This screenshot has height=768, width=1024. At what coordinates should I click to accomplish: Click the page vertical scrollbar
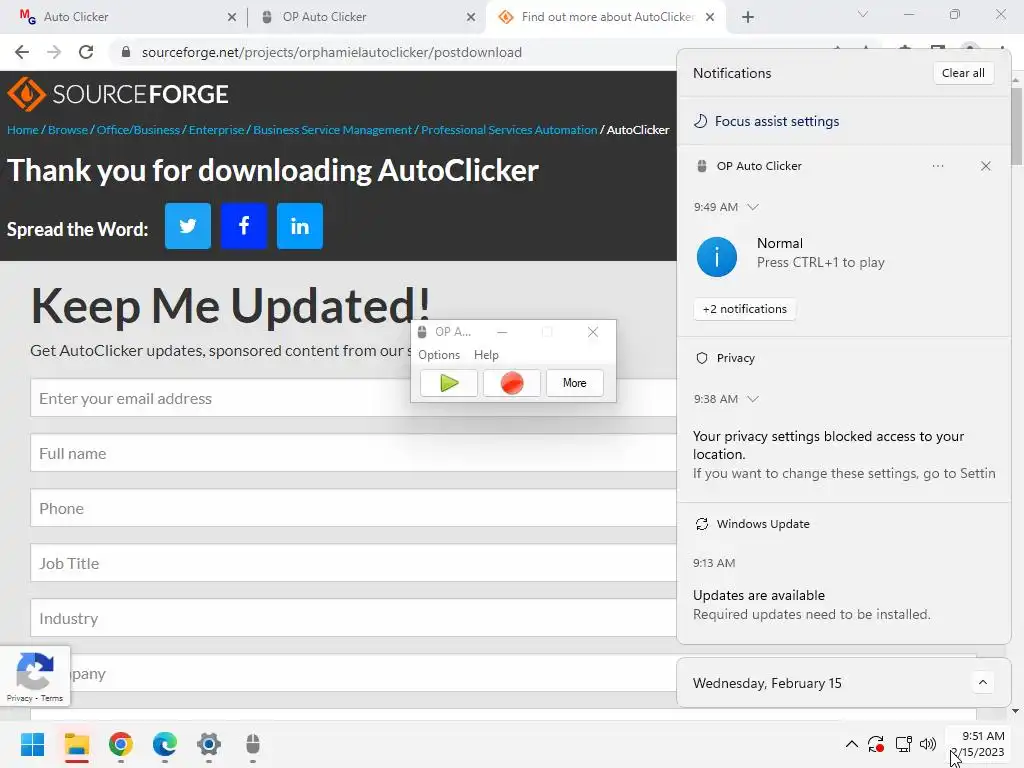coord(1017,126)
